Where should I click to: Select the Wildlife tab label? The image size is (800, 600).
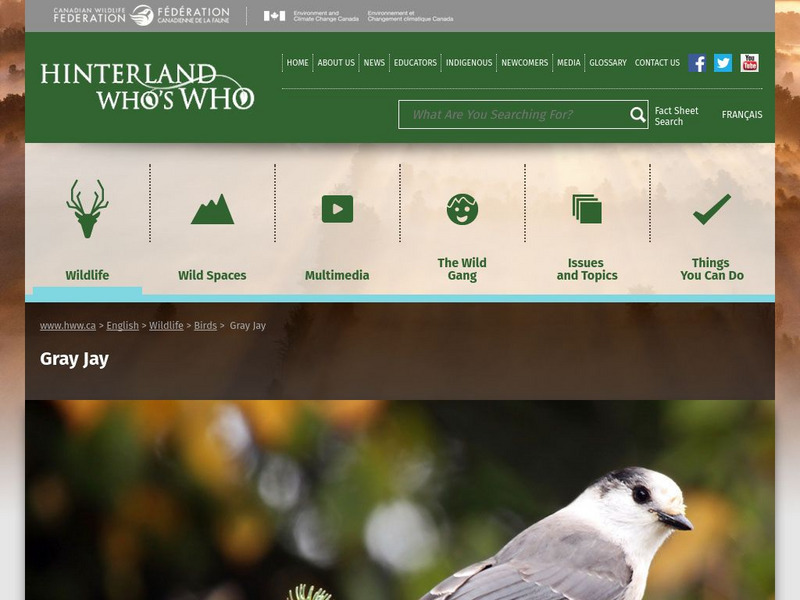click(87, 276)
